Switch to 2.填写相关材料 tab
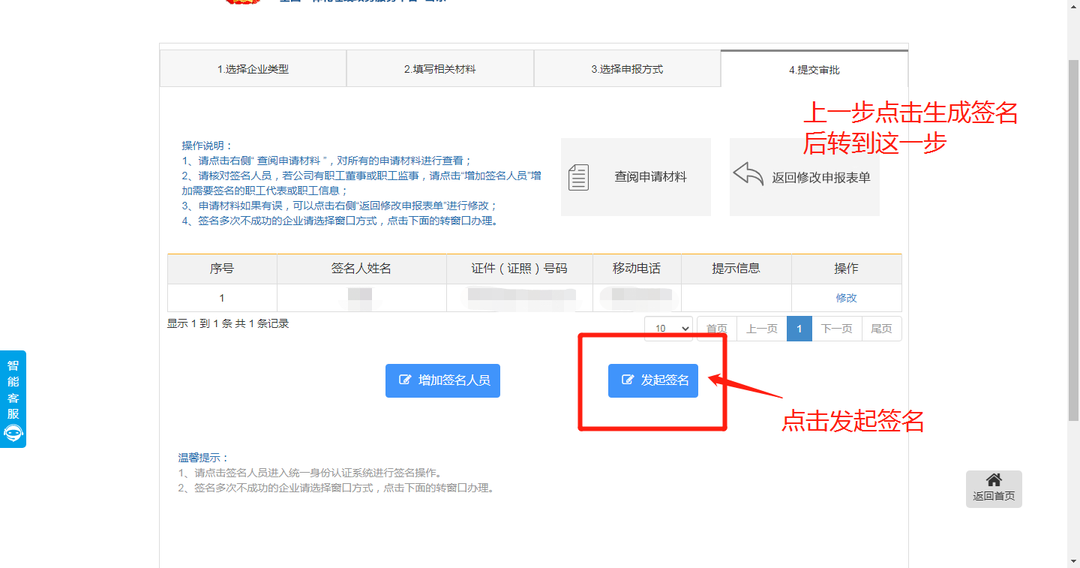The width and height of the screenshot is (1080, 568). pyautogui.click(x=440, y=69)
